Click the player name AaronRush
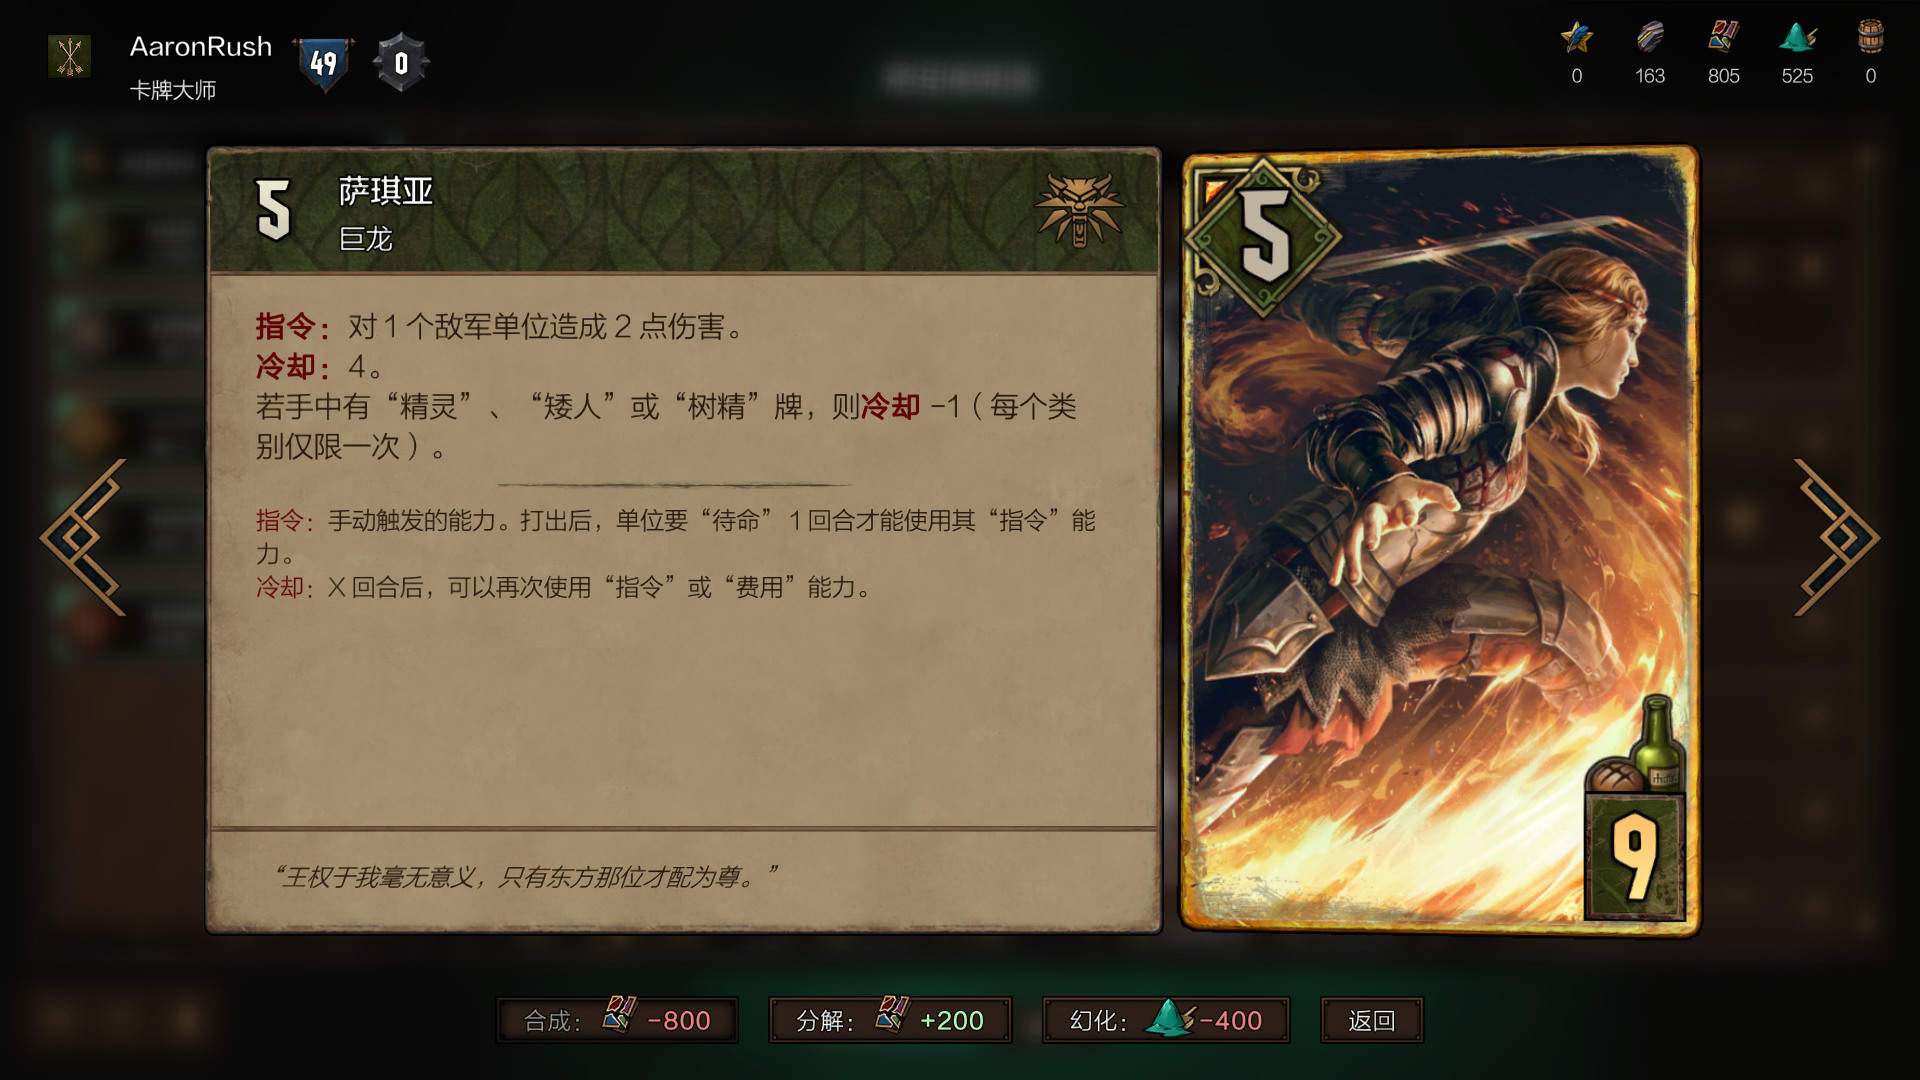 (x=201, y=47)
